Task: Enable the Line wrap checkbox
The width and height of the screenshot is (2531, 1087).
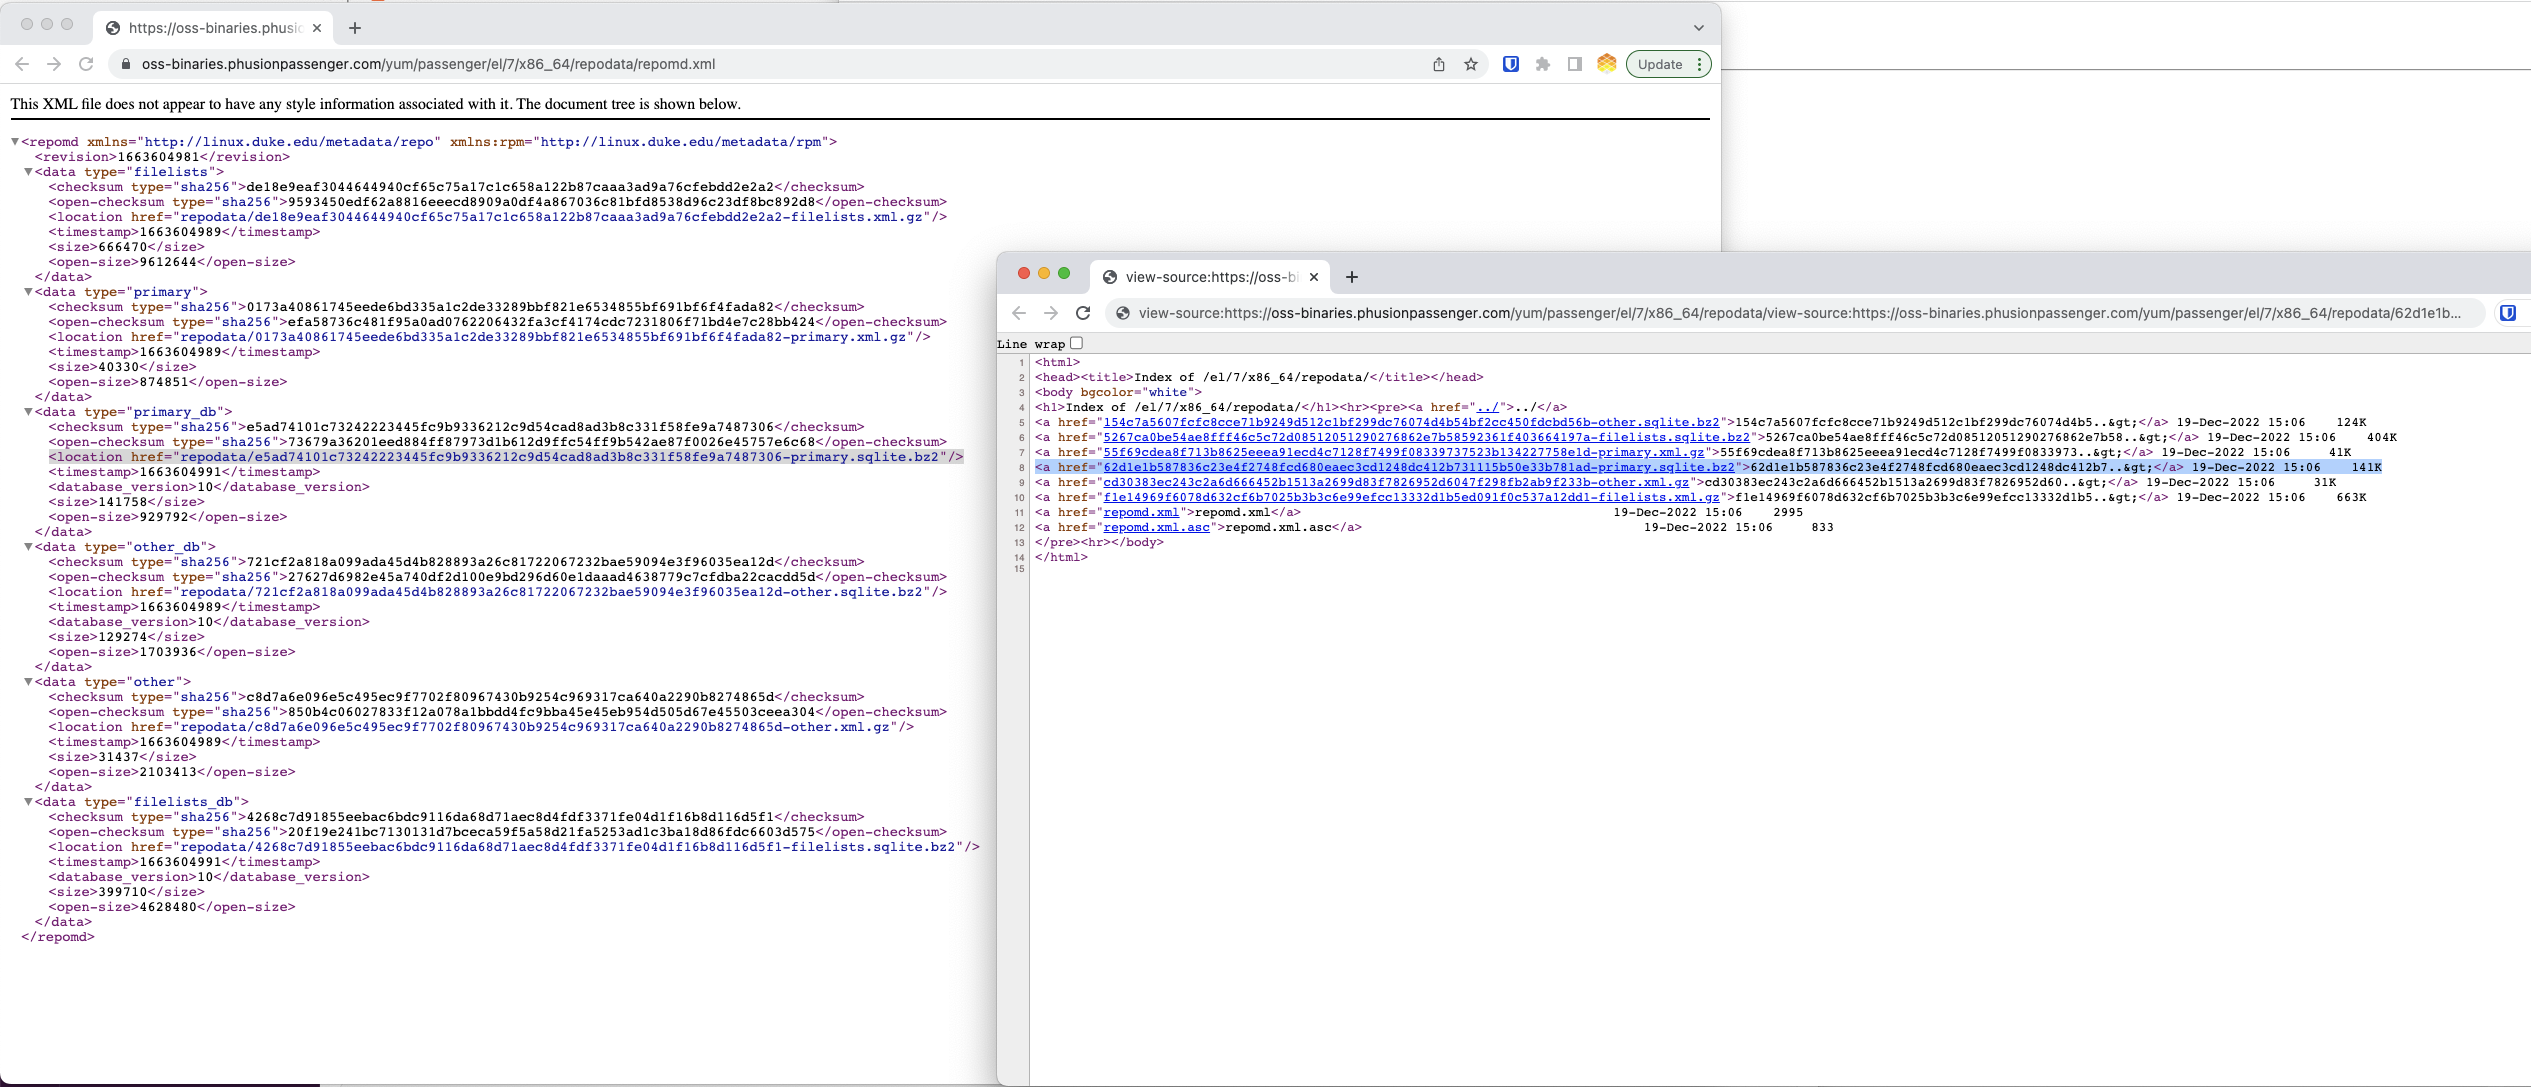Action: click(x=1076, y=343)
